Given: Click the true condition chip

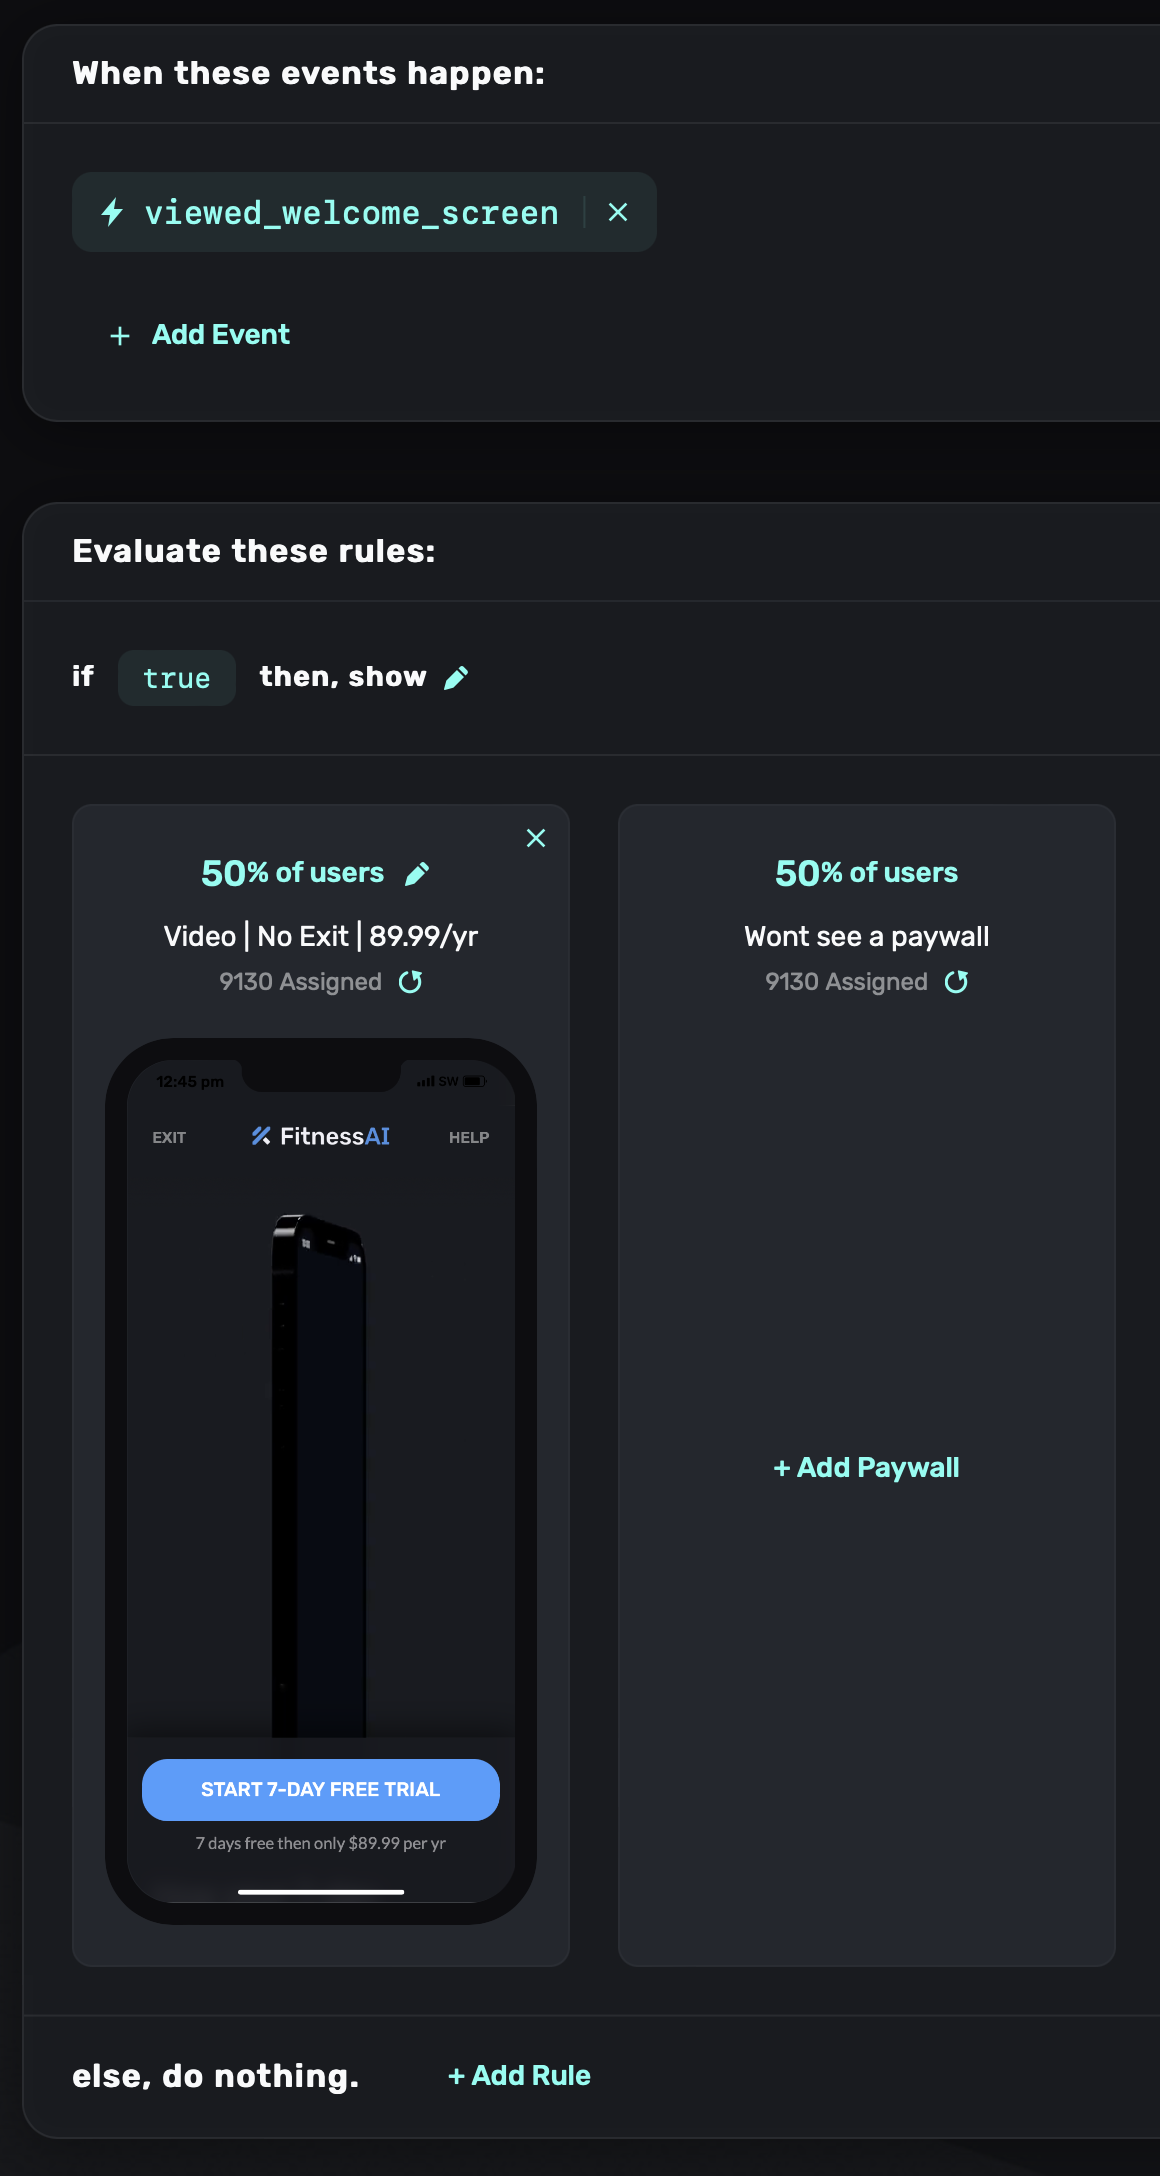Looking at the screenshot, I should (x=177, y=678).
